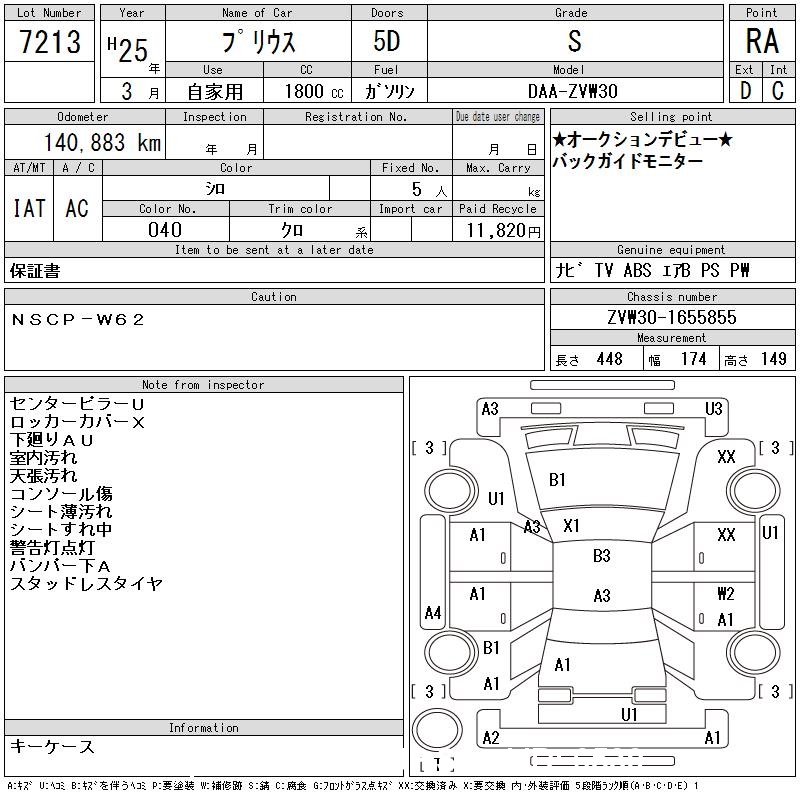Click the selling point "バックガイドモニター"

pyautogui.click(x=628, y=161)
